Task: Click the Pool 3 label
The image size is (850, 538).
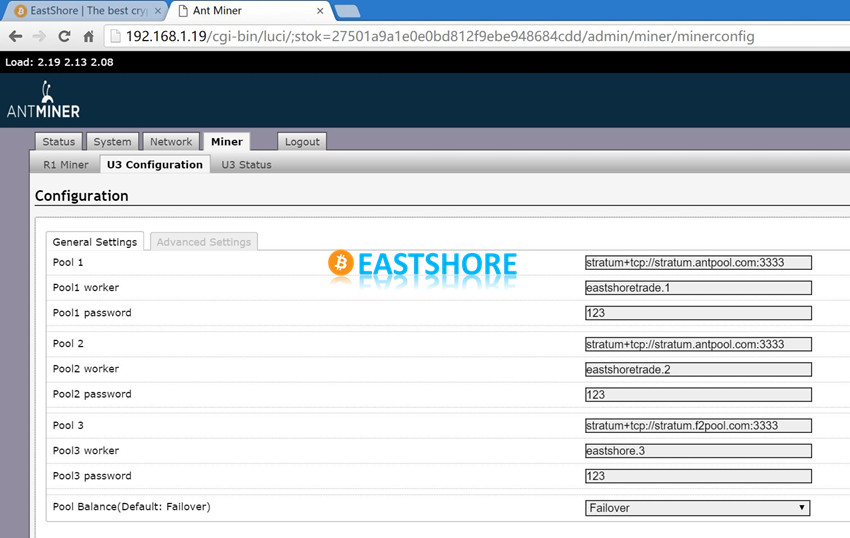Action: click(68, 425)
